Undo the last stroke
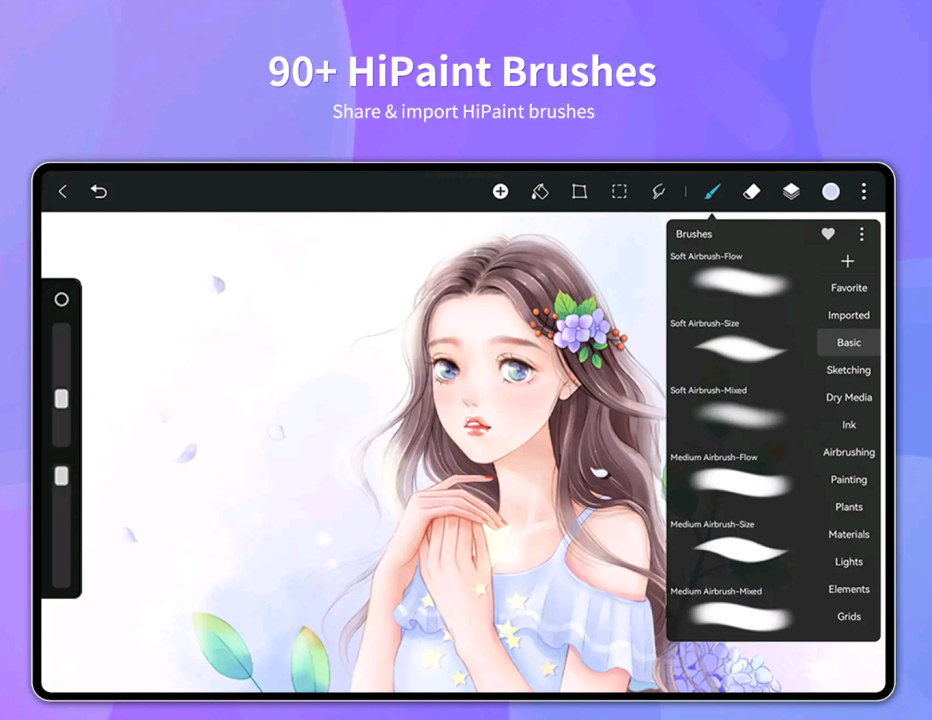The image size is (932, 720). [x=99, y=191]
